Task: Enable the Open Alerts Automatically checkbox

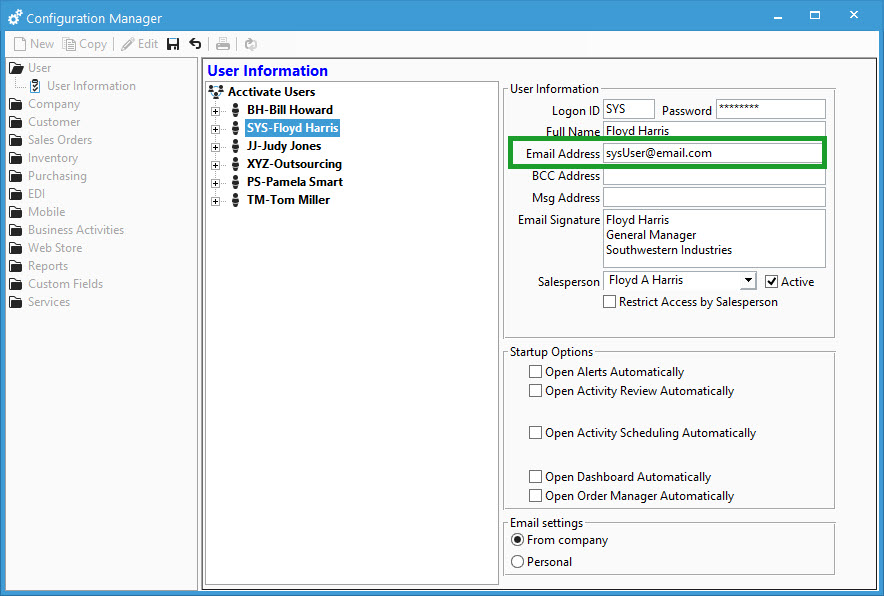Action: (536, 371)
